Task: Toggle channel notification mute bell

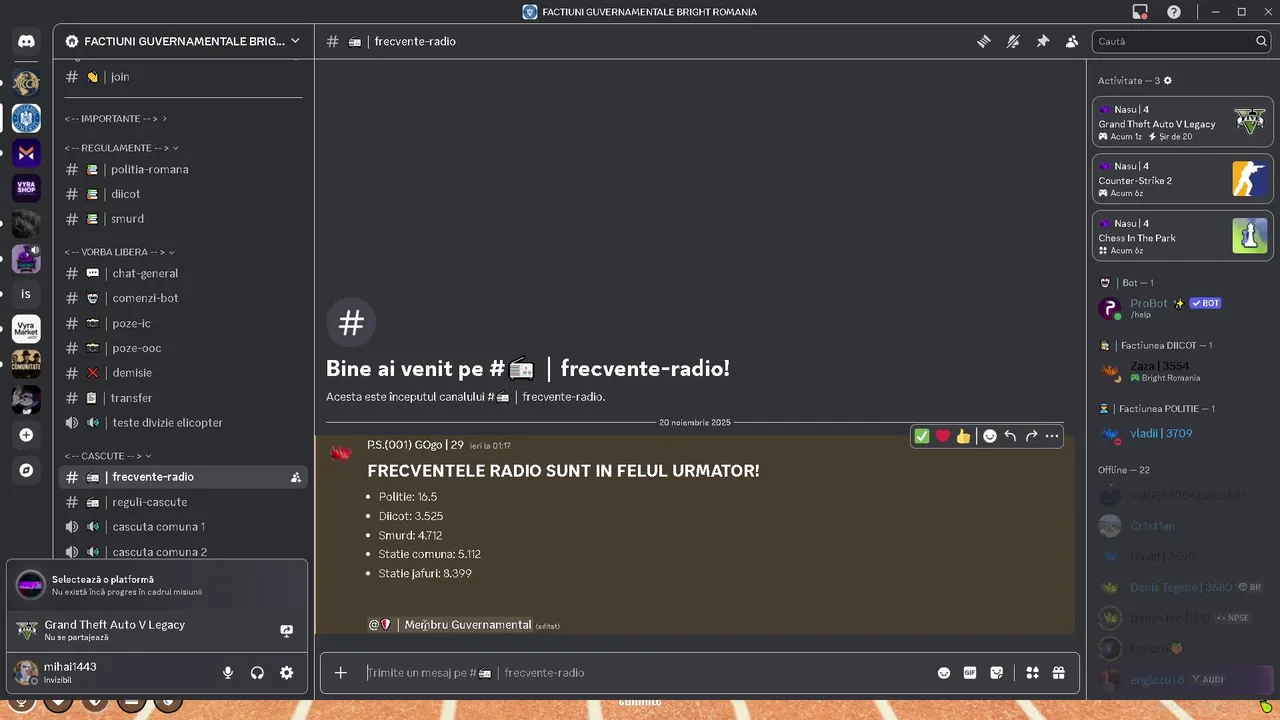Action: pyautogui.click(x=1013, y=41)
